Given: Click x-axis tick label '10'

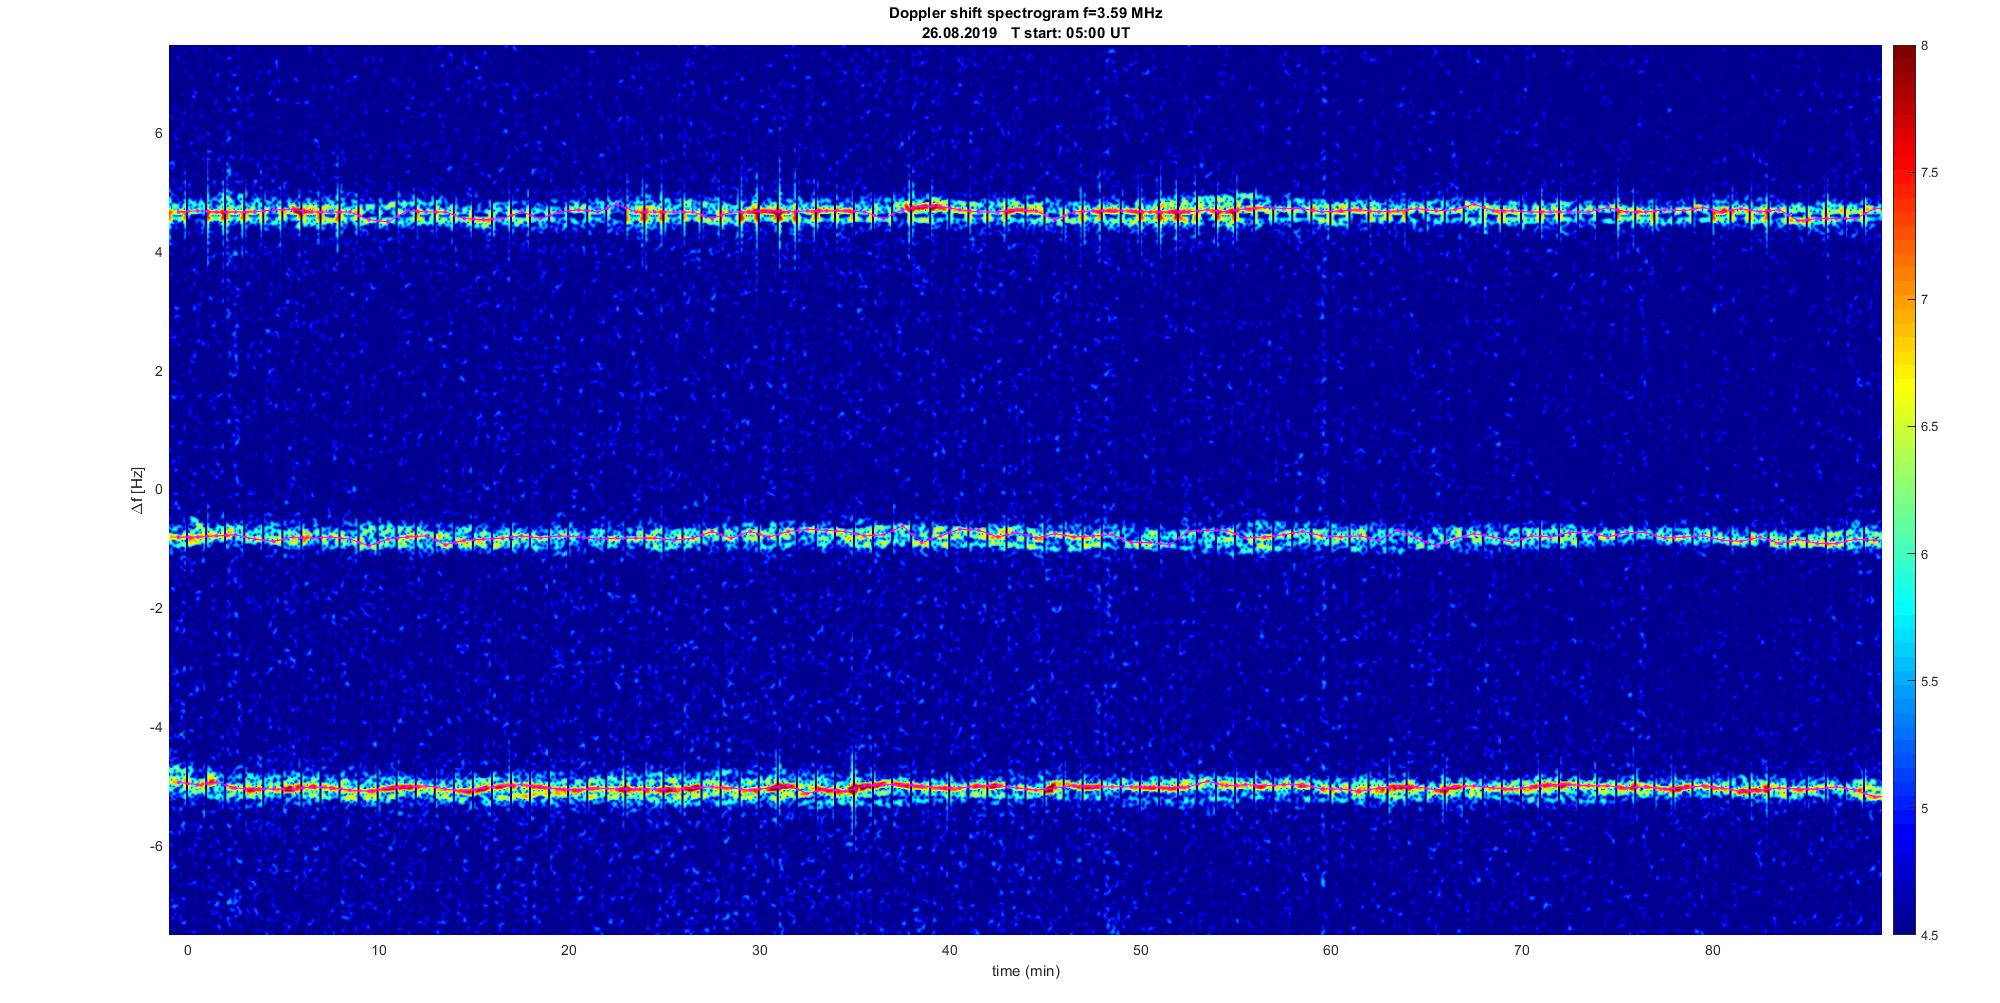Looking at the screenshot, I should [x=378, y=950].
